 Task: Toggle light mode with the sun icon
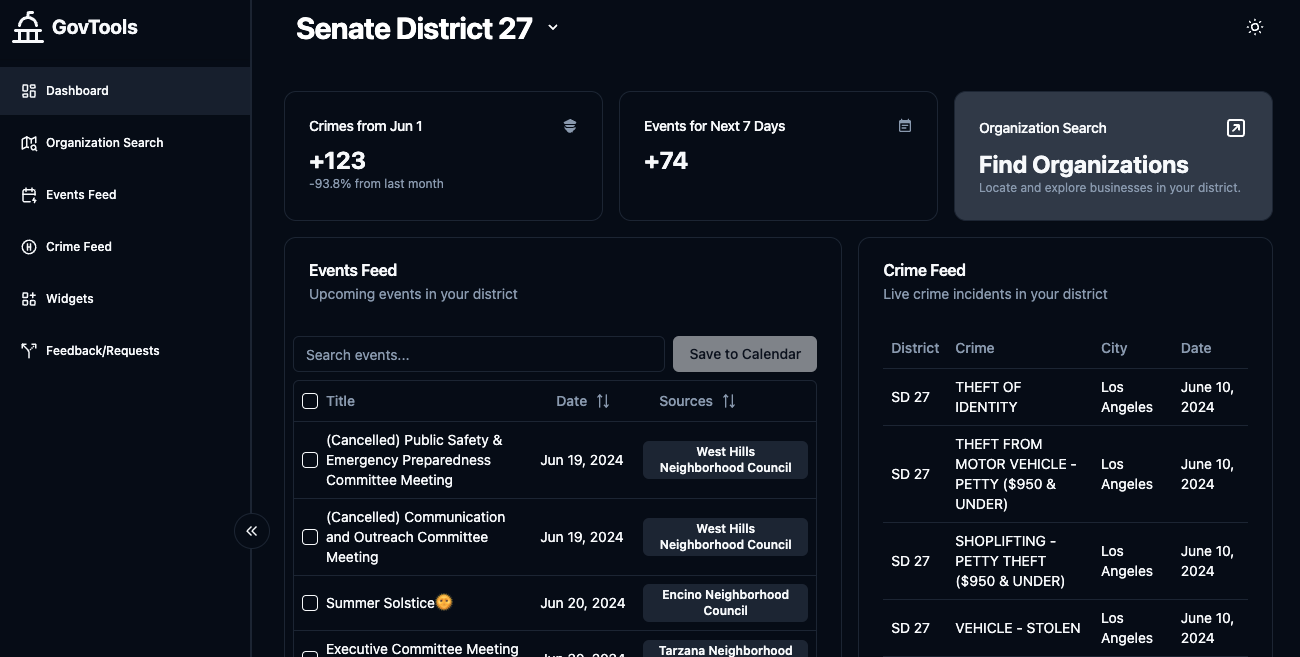[1255, 27]
